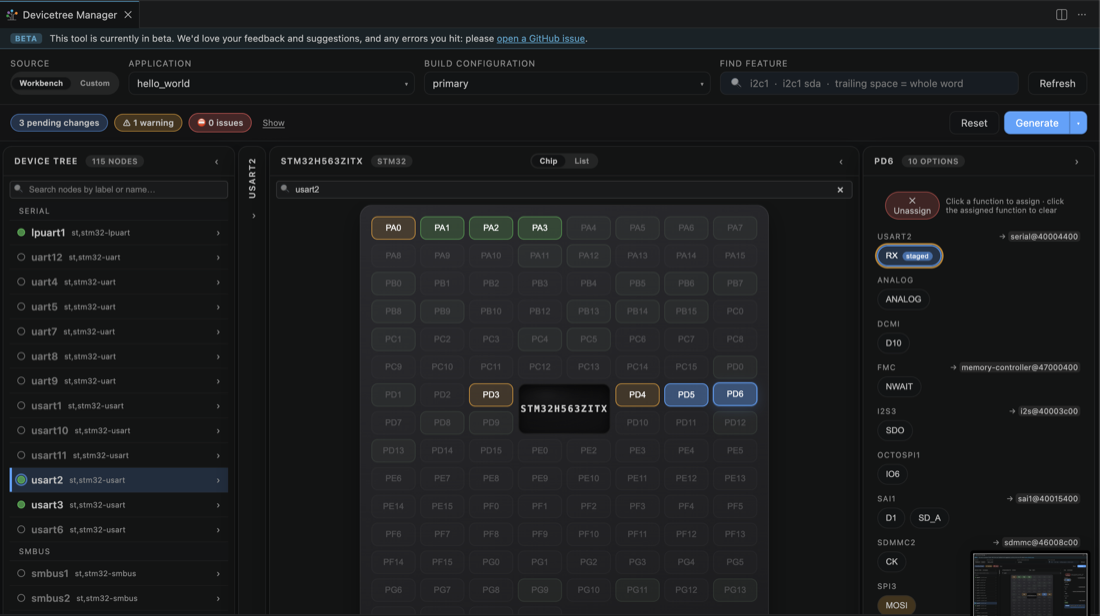Open the Build Configuration primary dropdown
This screenshot has height=616, width=1100.
click(x=567, y=83)
